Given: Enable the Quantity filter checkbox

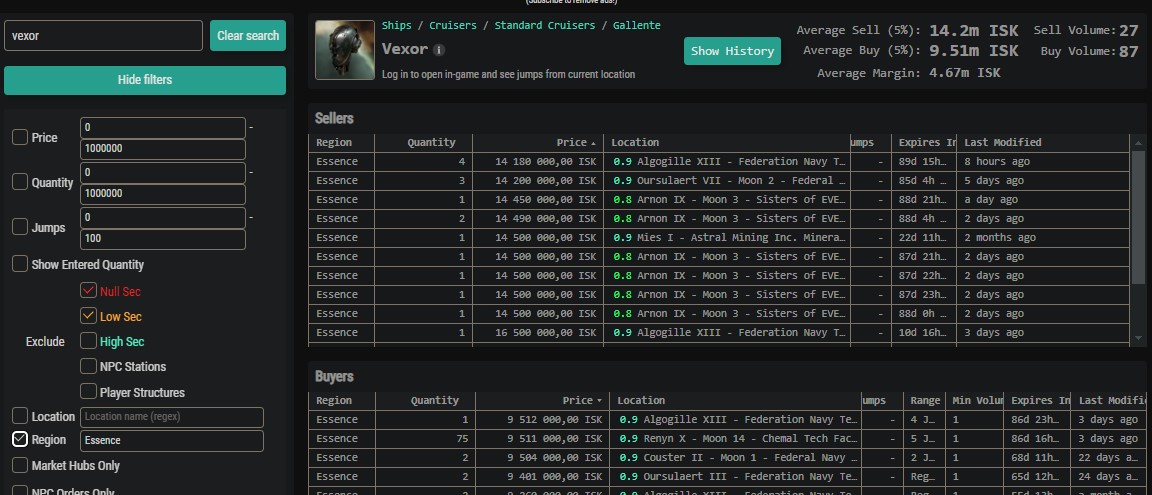Looking at the screenshot, I should (20, 183).
